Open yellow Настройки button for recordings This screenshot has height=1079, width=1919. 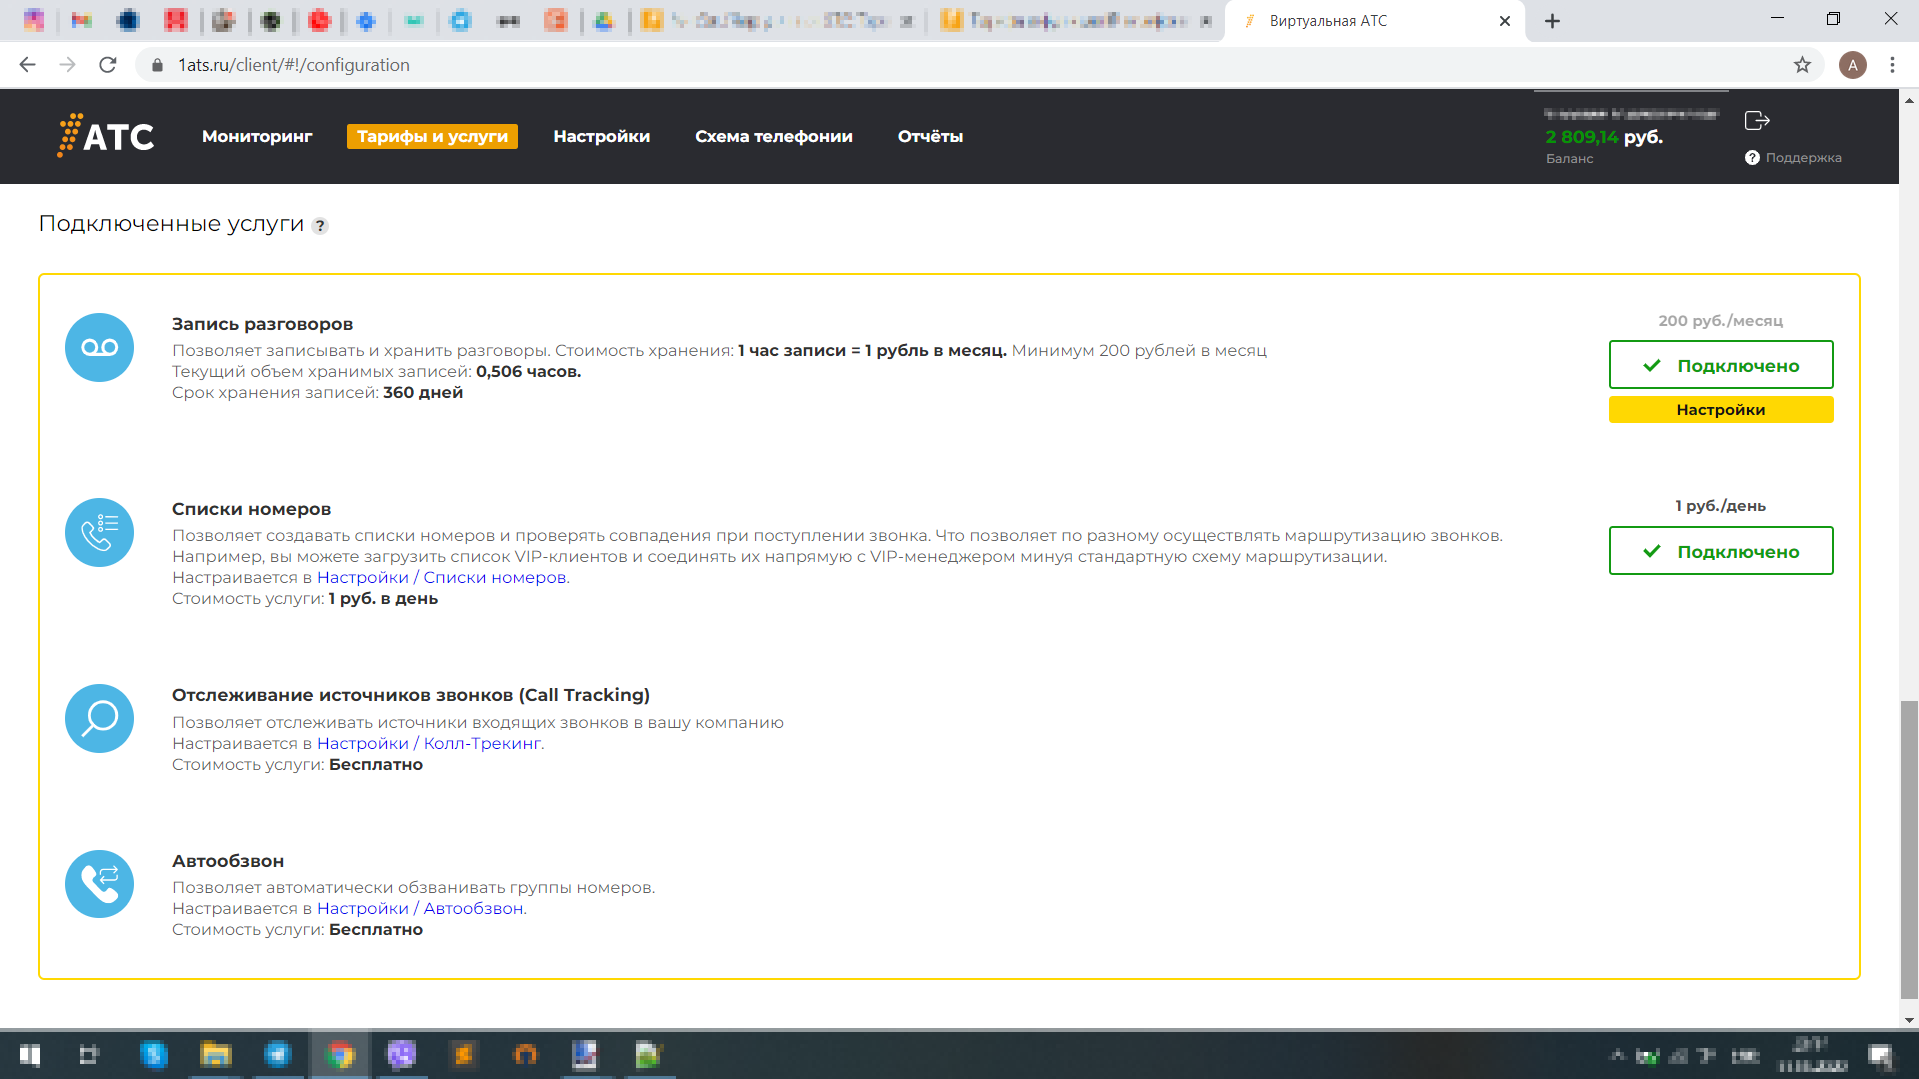click(x=1720, y=410)
